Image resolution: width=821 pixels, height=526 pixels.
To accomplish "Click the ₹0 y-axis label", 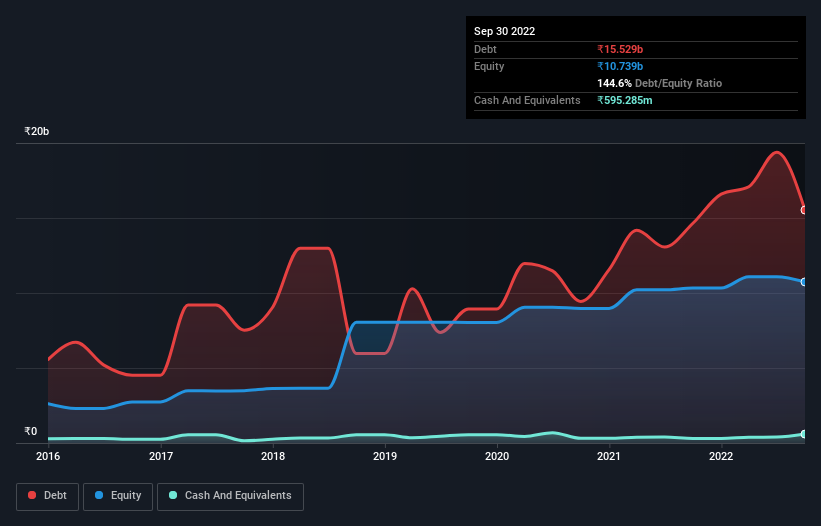I will tap(31, 431).
